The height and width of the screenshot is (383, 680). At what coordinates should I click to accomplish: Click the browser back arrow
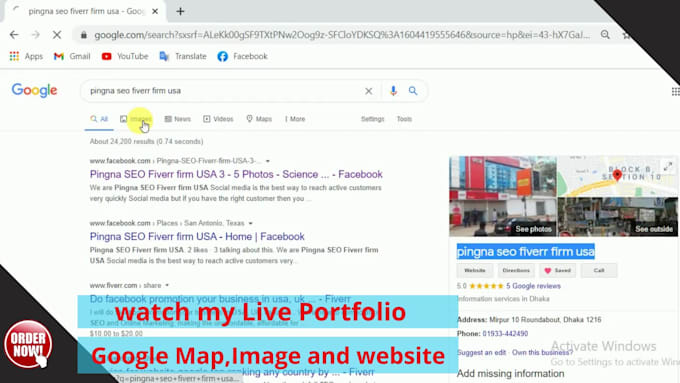[x=14, y=35]
